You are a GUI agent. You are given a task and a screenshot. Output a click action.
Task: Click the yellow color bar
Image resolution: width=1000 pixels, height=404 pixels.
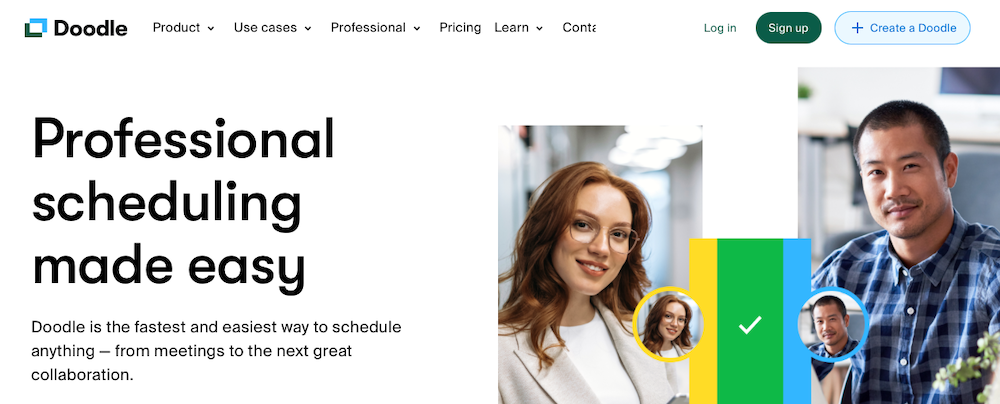(703, 321)
